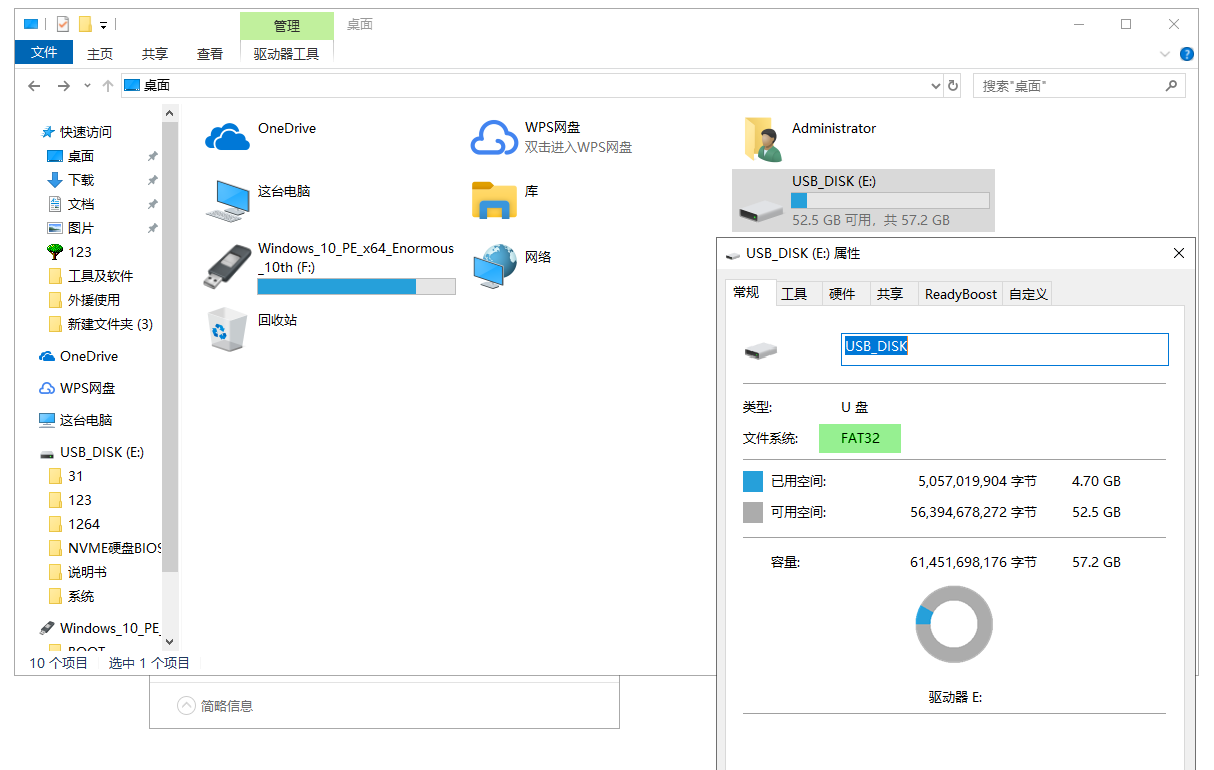Expand the address bar history dropdown
The image size is (1214, 770).
pos(936,86)
